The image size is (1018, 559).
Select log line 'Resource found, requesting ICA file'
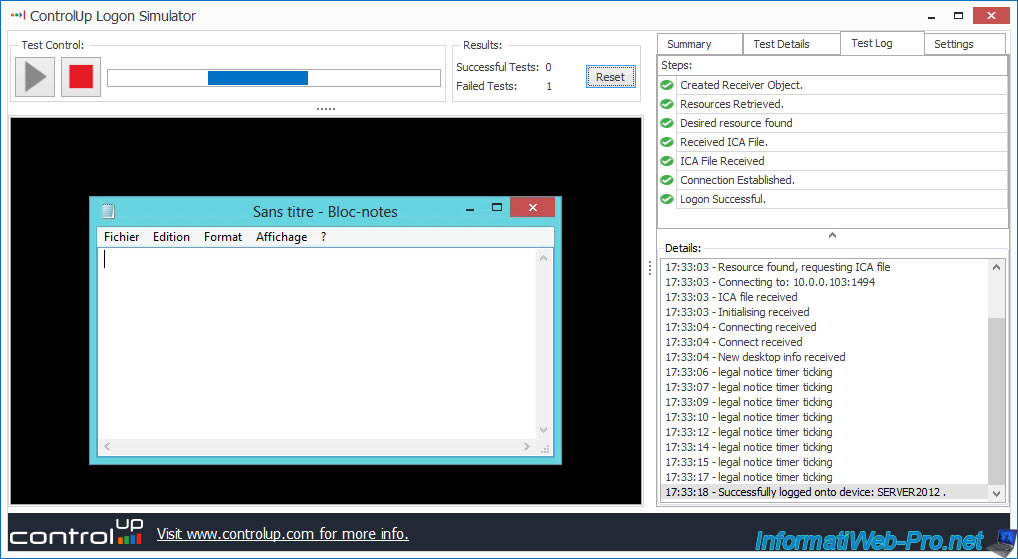point(778,267)
